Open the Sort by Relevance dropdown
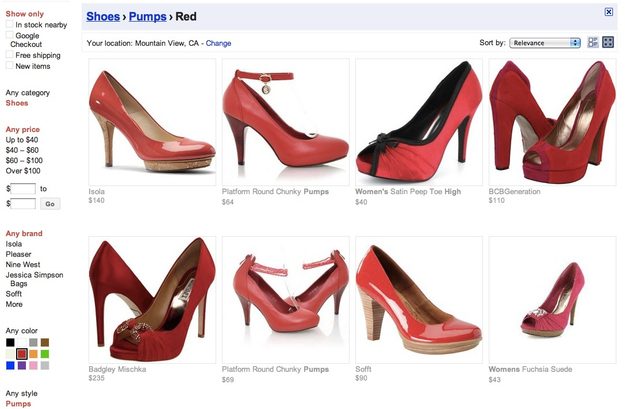 coord(545,43)
